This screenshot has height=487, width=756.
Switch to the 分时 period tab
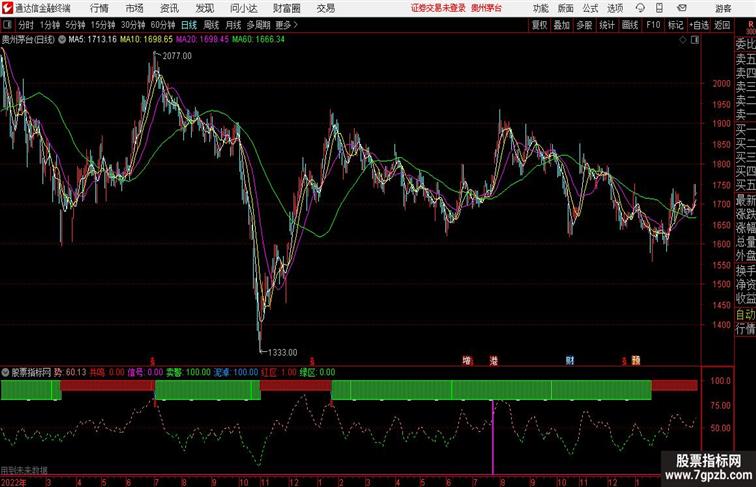(x=26, y=25)
